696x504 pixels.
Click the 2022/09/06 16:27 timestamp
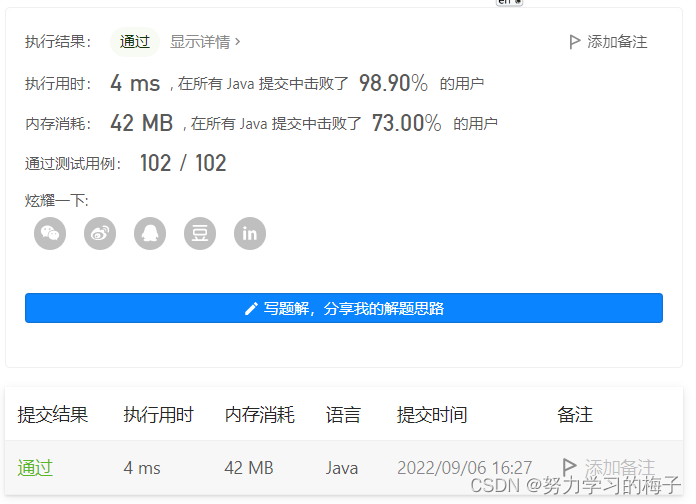point(464,468)
